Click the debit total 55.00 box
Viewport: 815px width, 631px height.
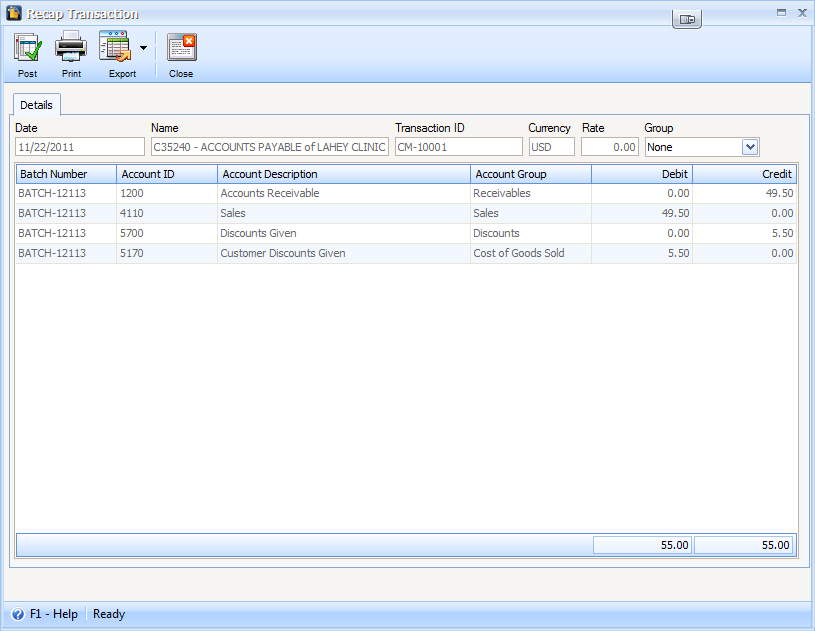point(642,545)
